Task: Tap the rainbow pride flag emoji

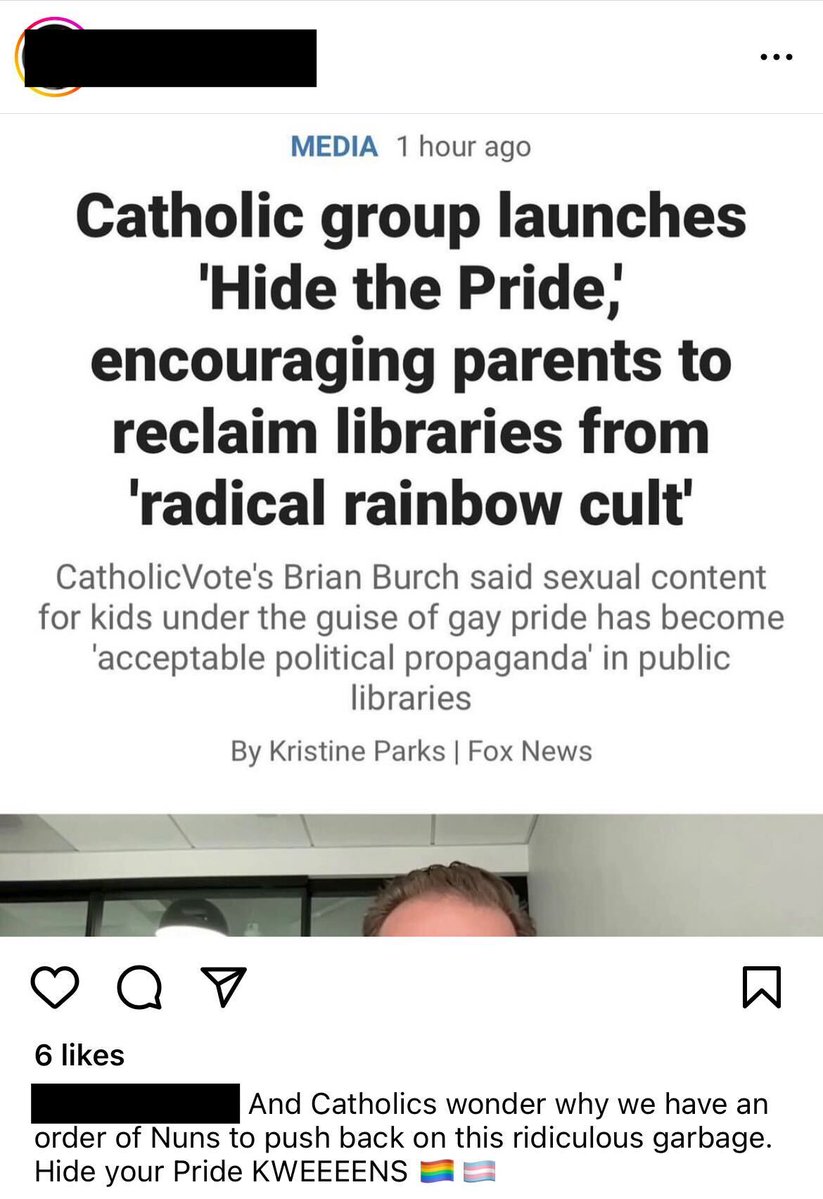Action: tap(438, 1171)
